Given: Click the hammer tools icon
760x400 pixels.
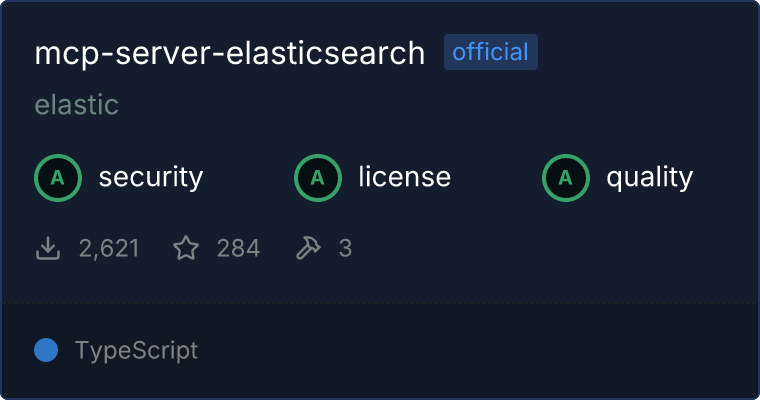Looking at the screenshot, I should pyautogui.click(x=308, y=248).
